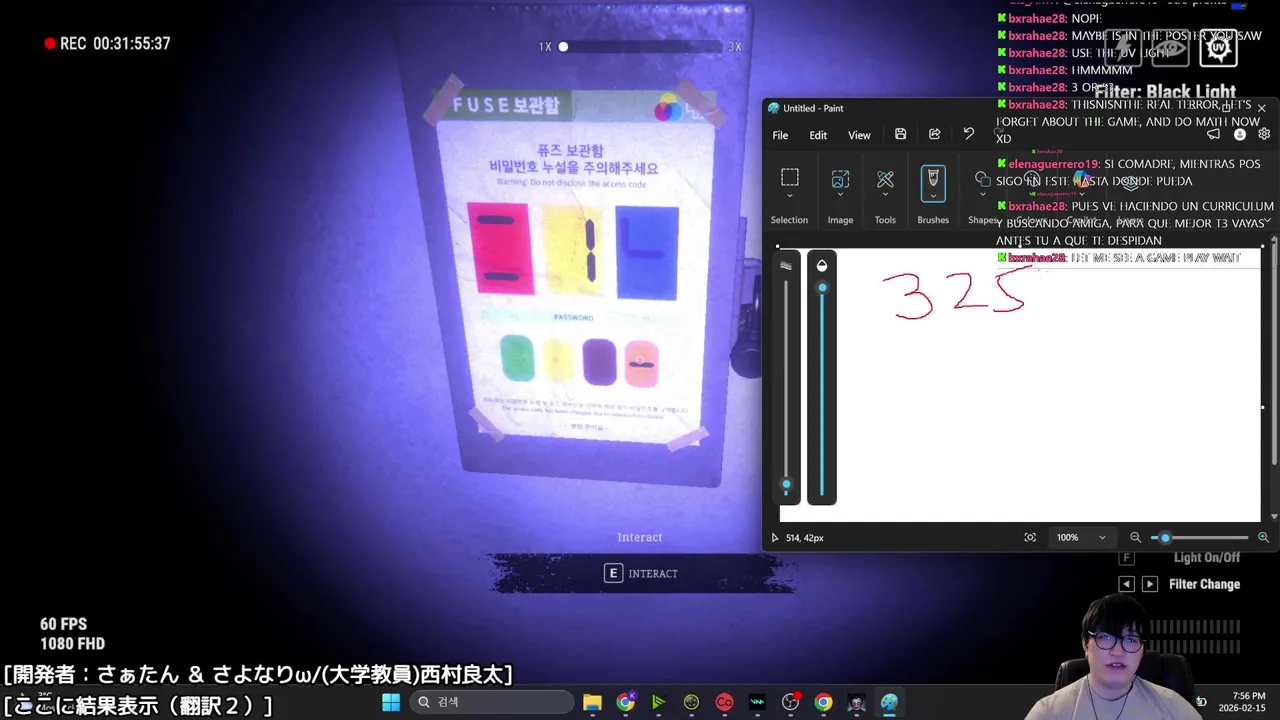The image size is (1280, 720).
Task: Open the Edit menu in Paint
Action: (x=818, y=135)
